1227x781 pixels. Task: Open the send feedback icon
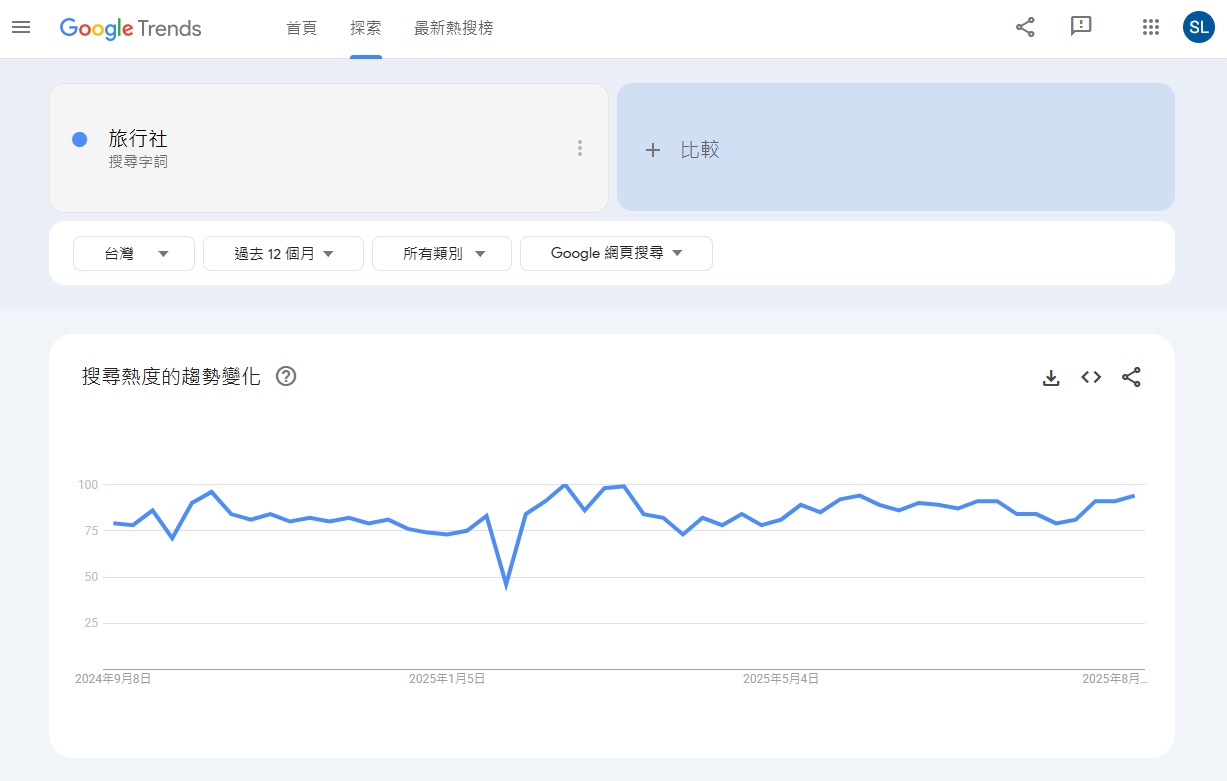(1081, 27)
